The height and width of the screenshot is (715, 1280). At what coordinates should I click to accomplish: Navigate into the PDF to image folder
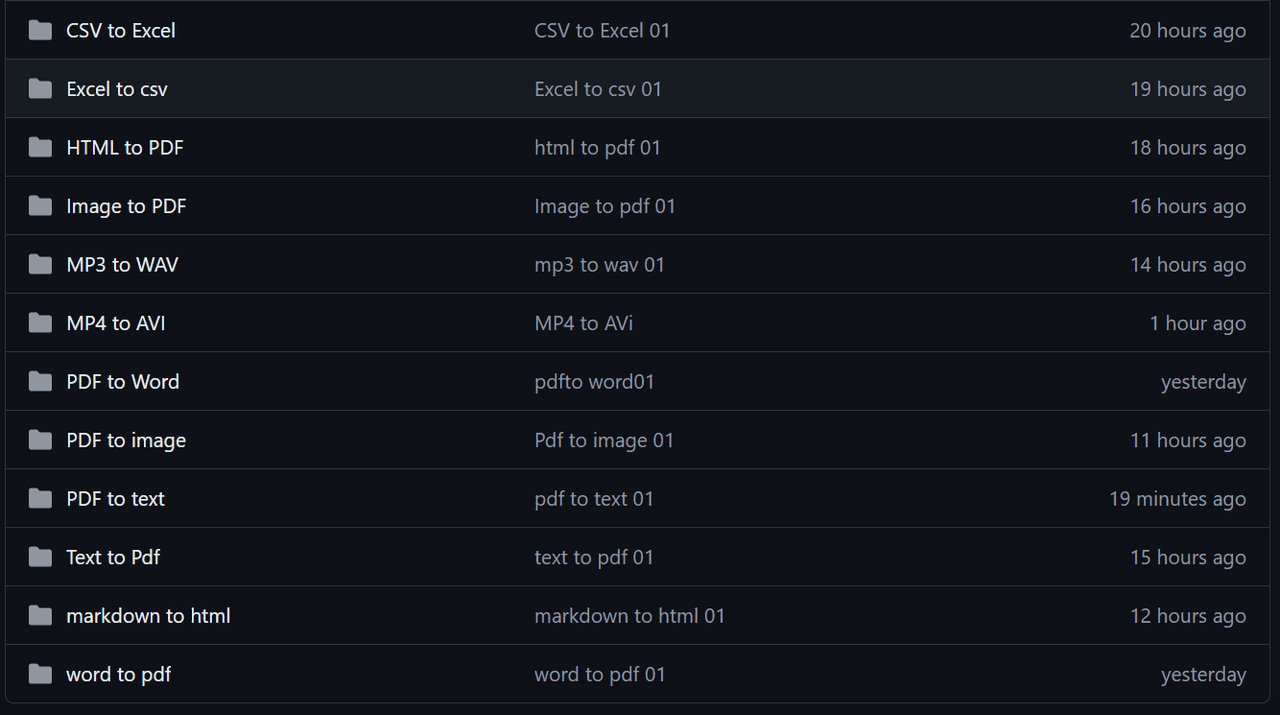click(x=125, y=440)
